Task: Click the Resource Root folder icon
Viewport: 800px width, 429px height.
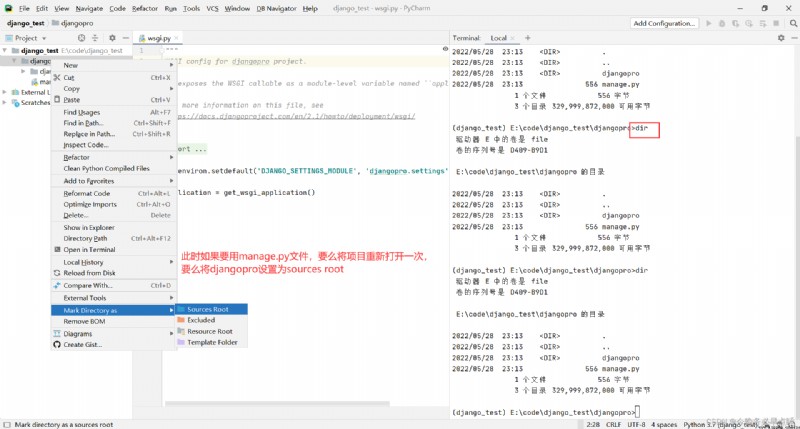Action: coord(181,331)
